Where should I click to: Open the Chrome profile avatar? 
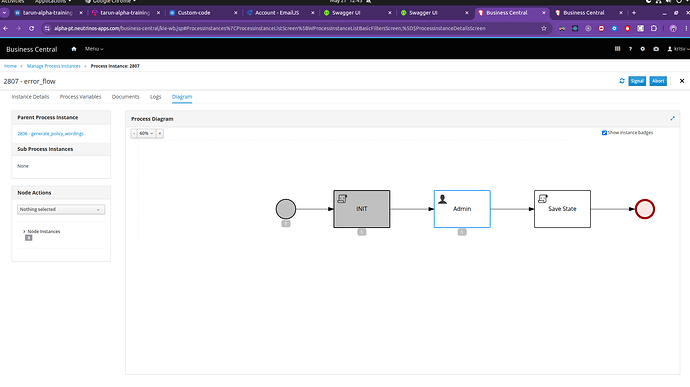click(x=673, y=28)
